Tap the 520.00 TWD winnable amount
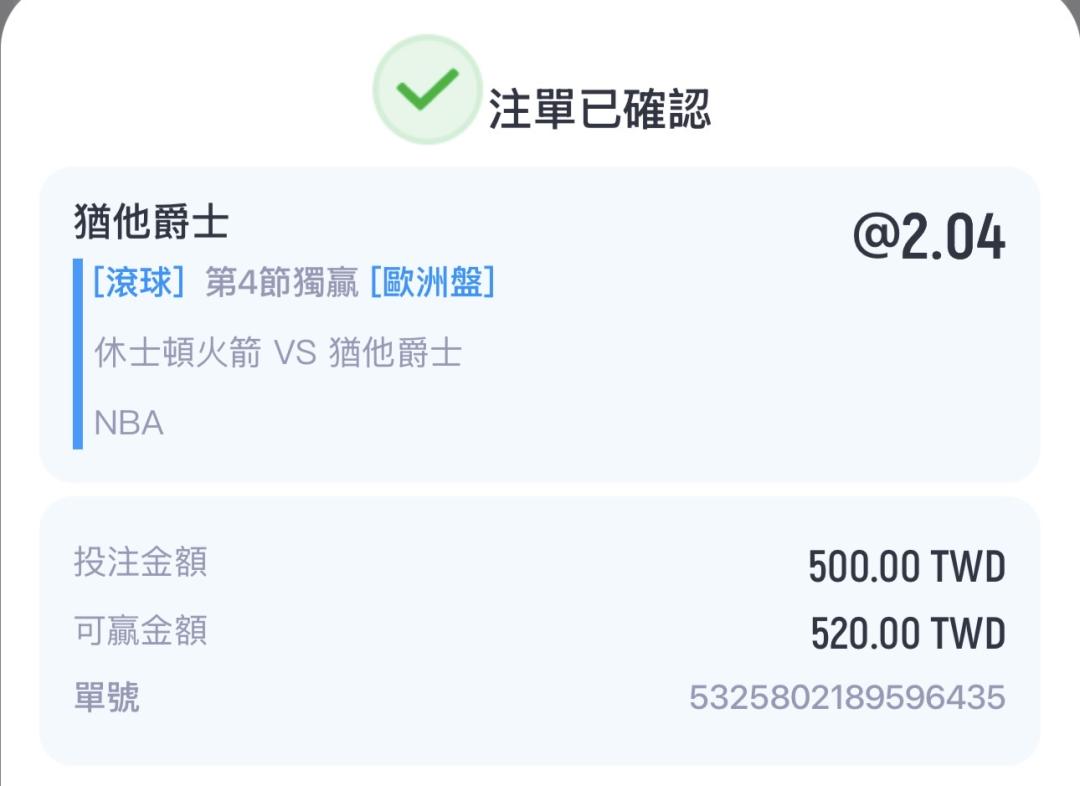1080x786 pixels. click(x=907, y=634)
